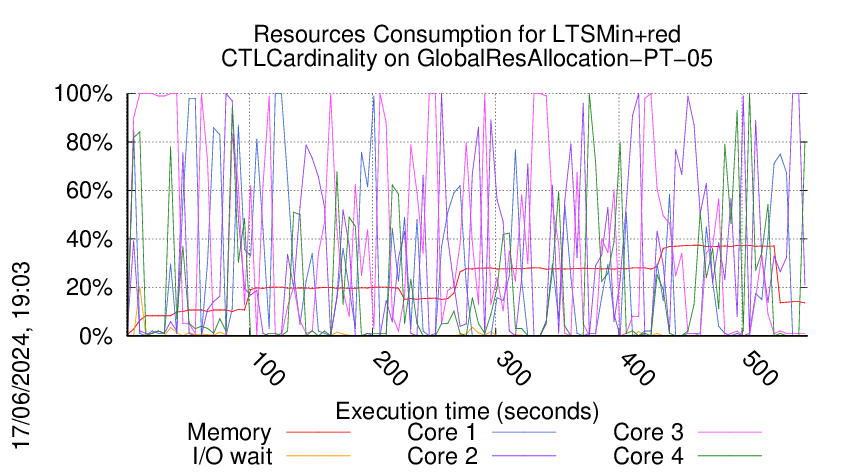
Task: Click the 'Memory' legend label
Action: [x=229, y=433]
